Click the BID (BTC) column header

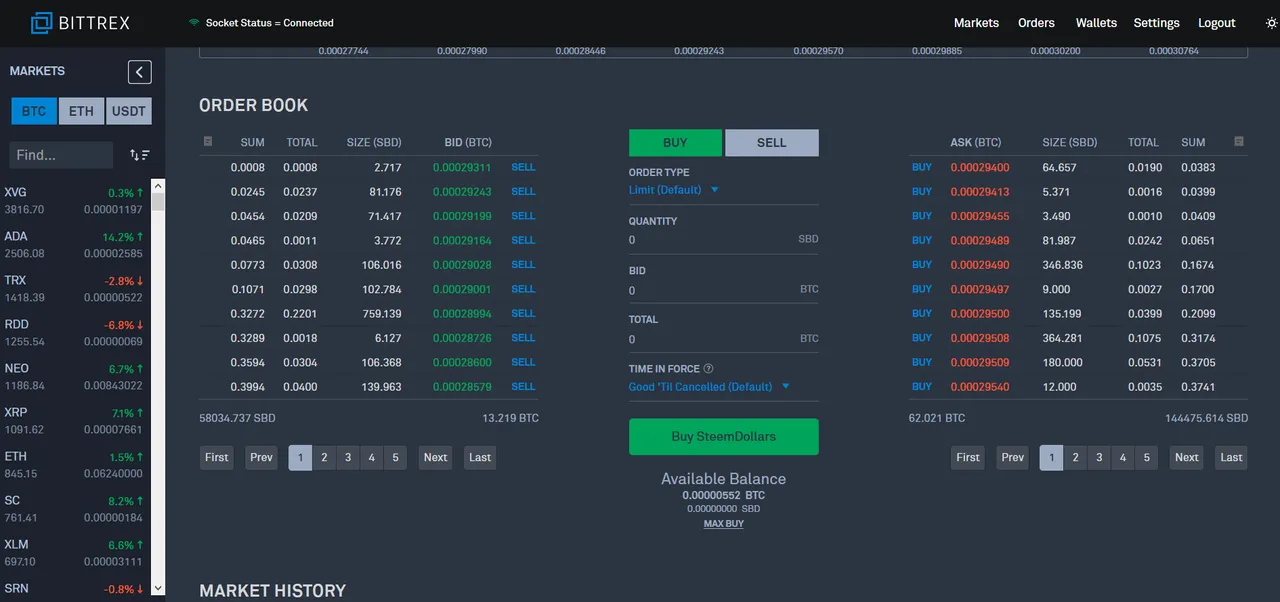pyautogui.click(x=468, y=143)
